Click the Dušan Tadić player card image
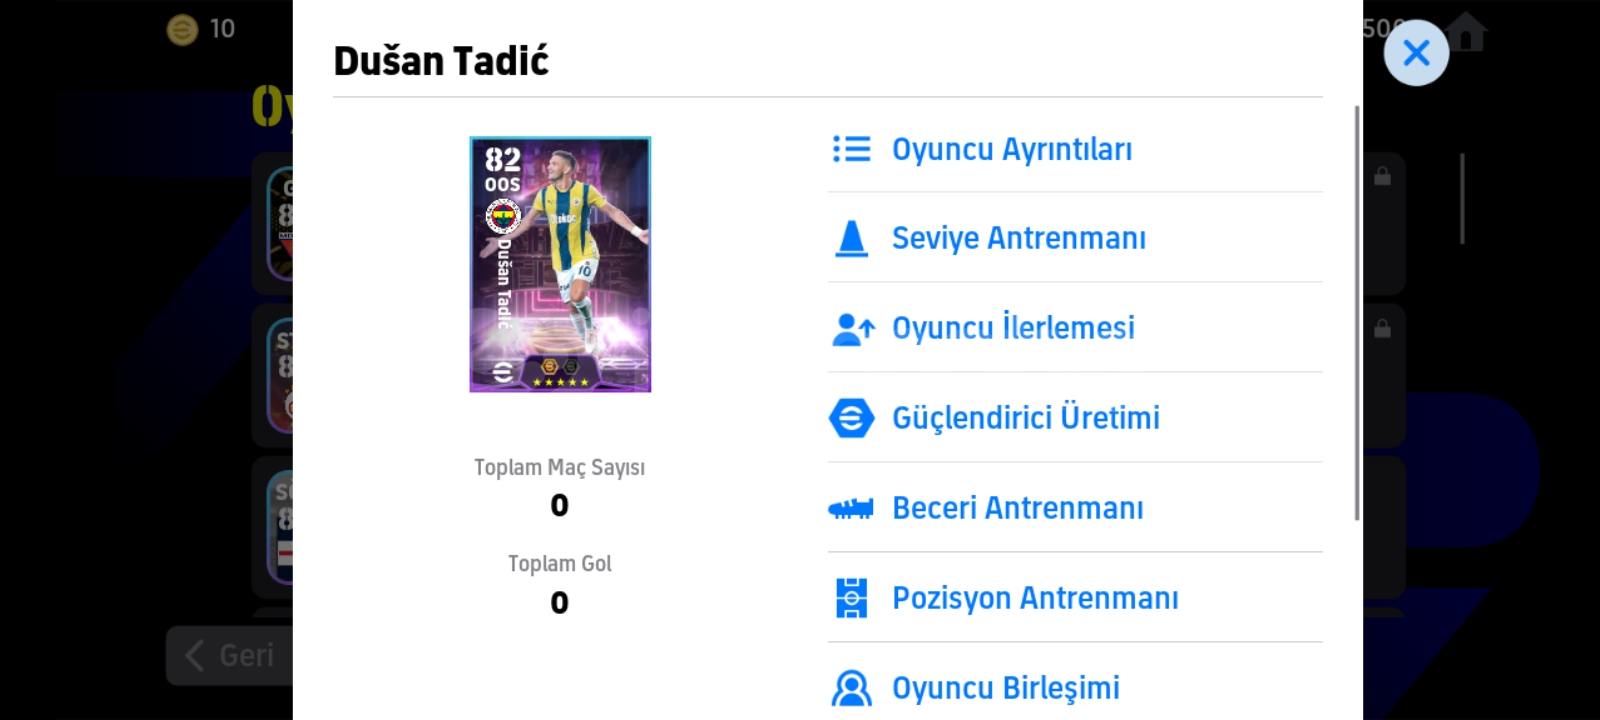 click(x=560, y=264)
